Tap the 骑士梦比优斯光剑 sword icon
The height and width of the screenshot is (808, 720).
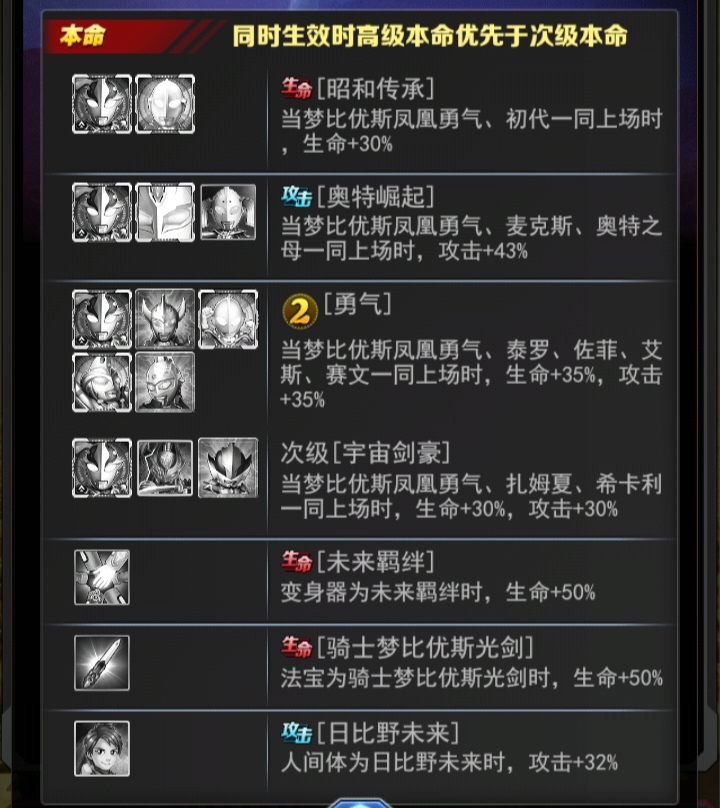click(102, 663)
